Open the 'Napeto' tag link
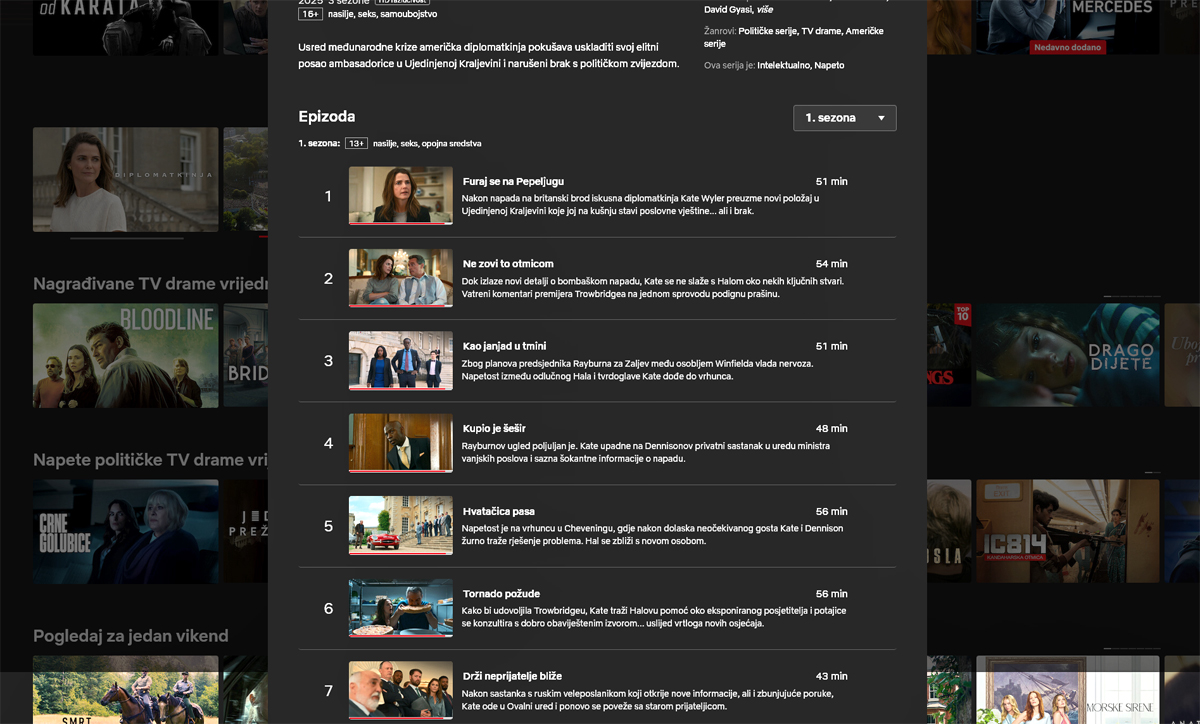The image size is (1200, 724). (830, 65)
